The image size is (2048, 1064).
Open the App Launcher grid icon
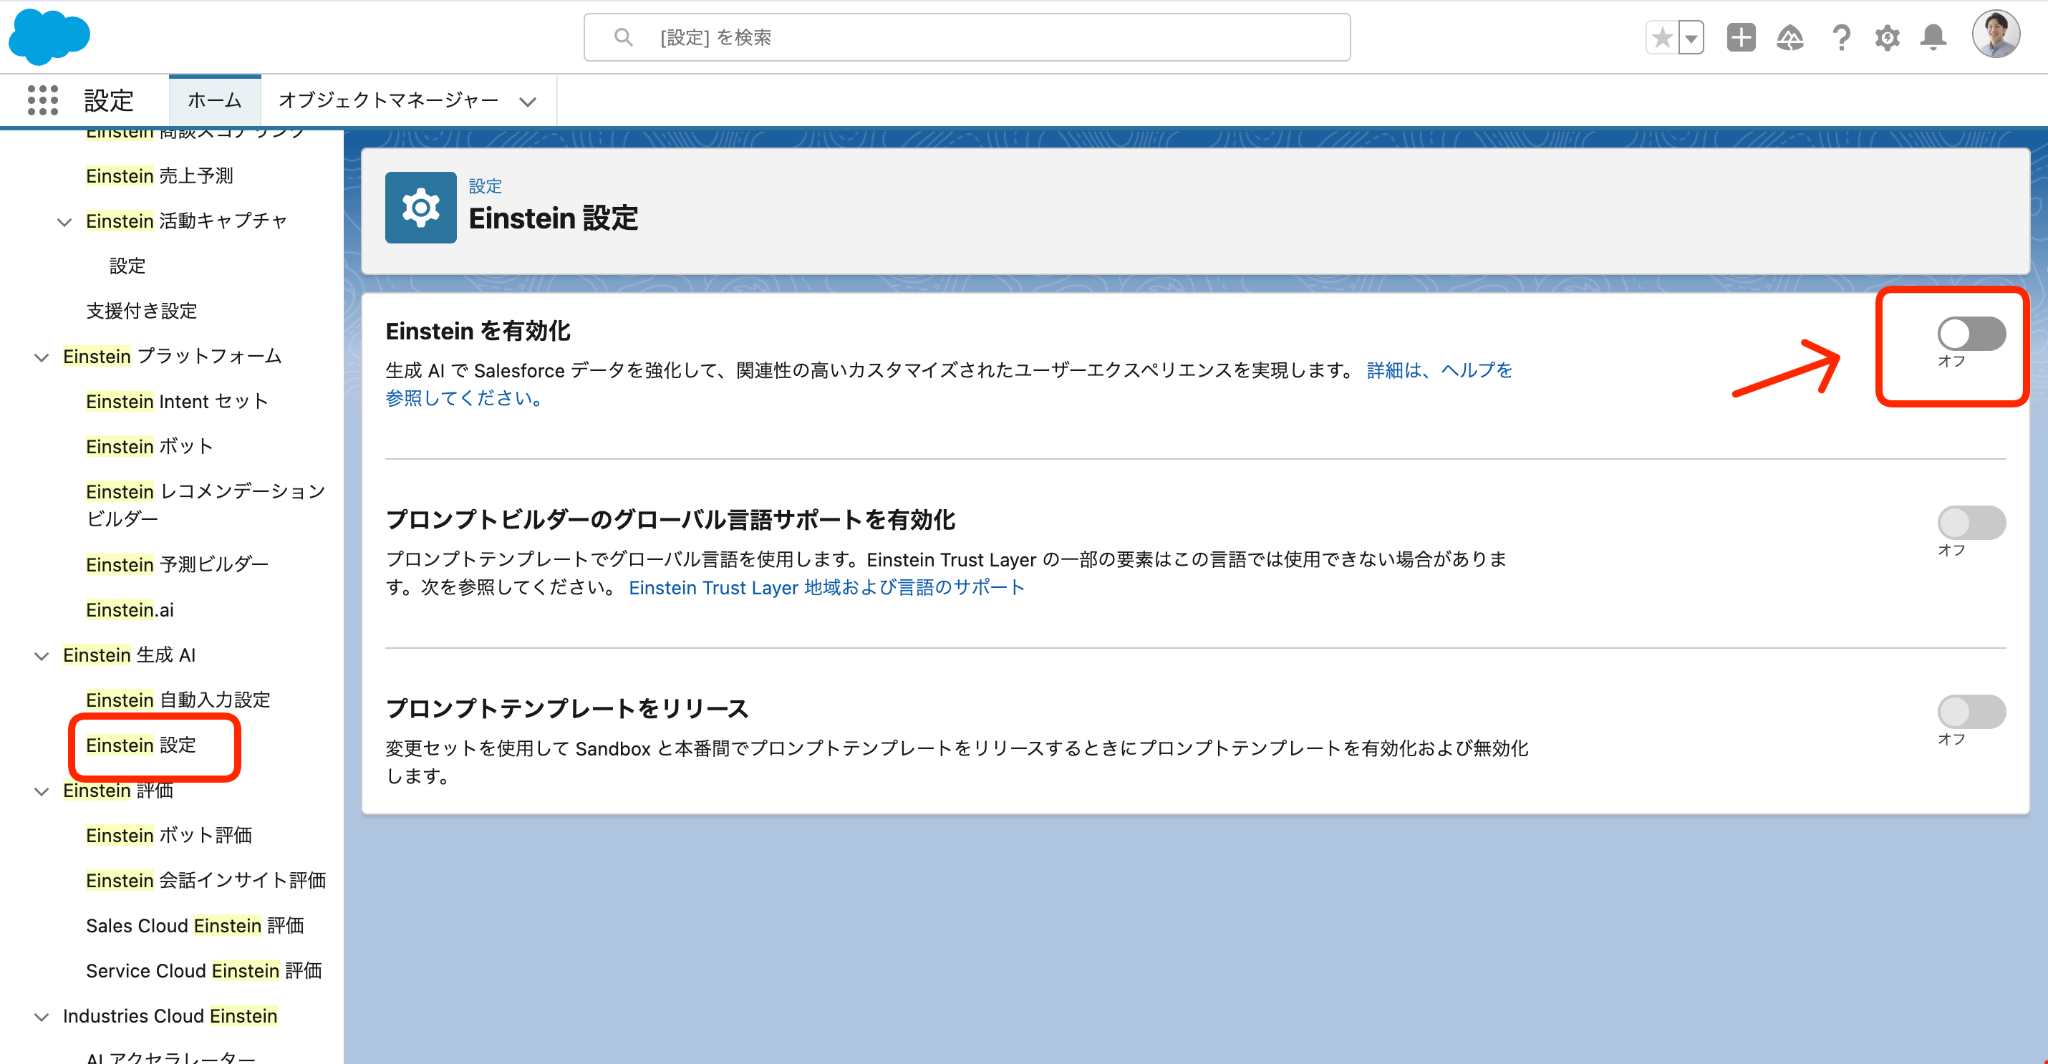43,100
